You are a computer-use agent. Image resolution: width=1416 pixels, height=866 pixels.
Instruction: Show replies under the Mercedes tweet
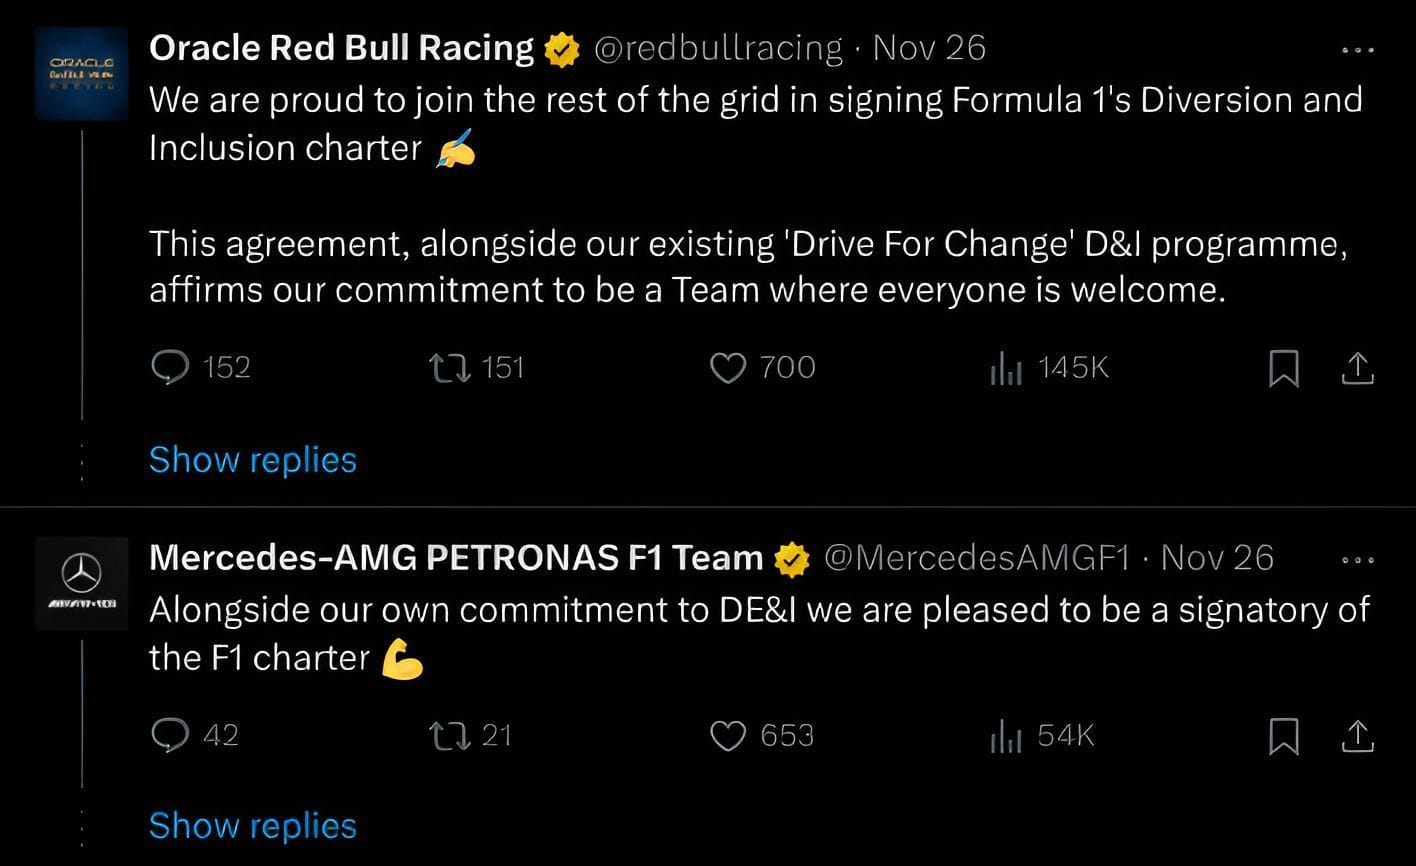point(252,826)
